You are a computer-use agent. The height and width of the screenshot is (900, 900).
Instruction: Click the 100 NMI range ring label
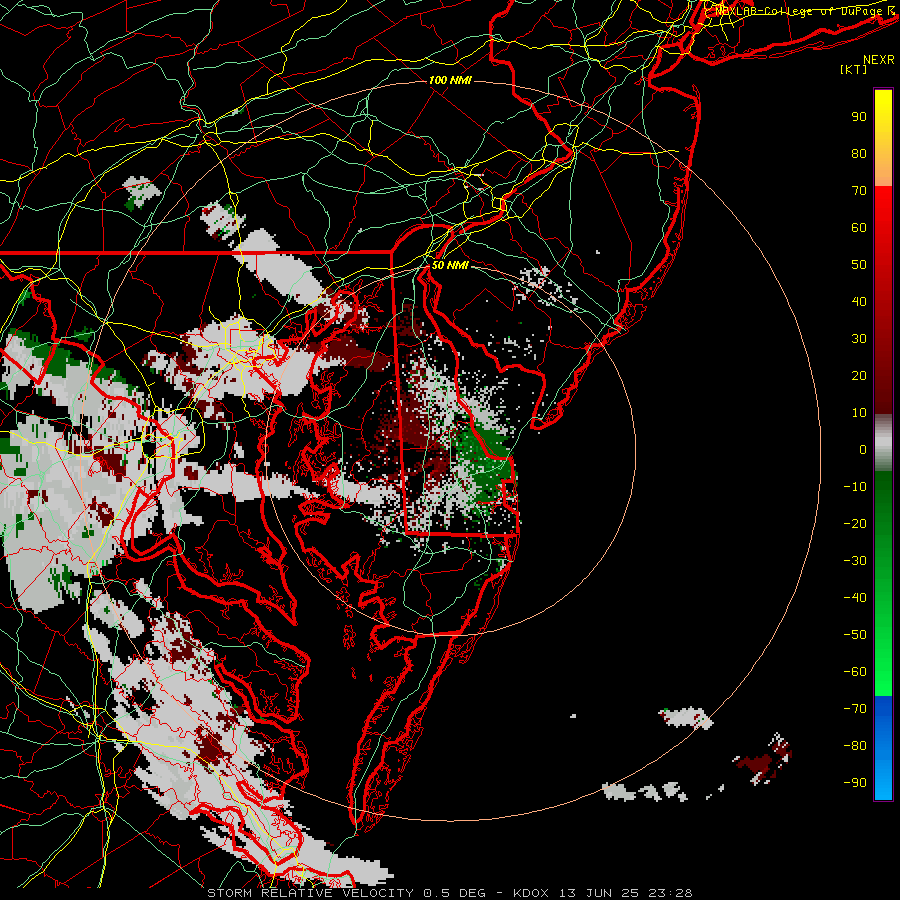pos(450,80)
